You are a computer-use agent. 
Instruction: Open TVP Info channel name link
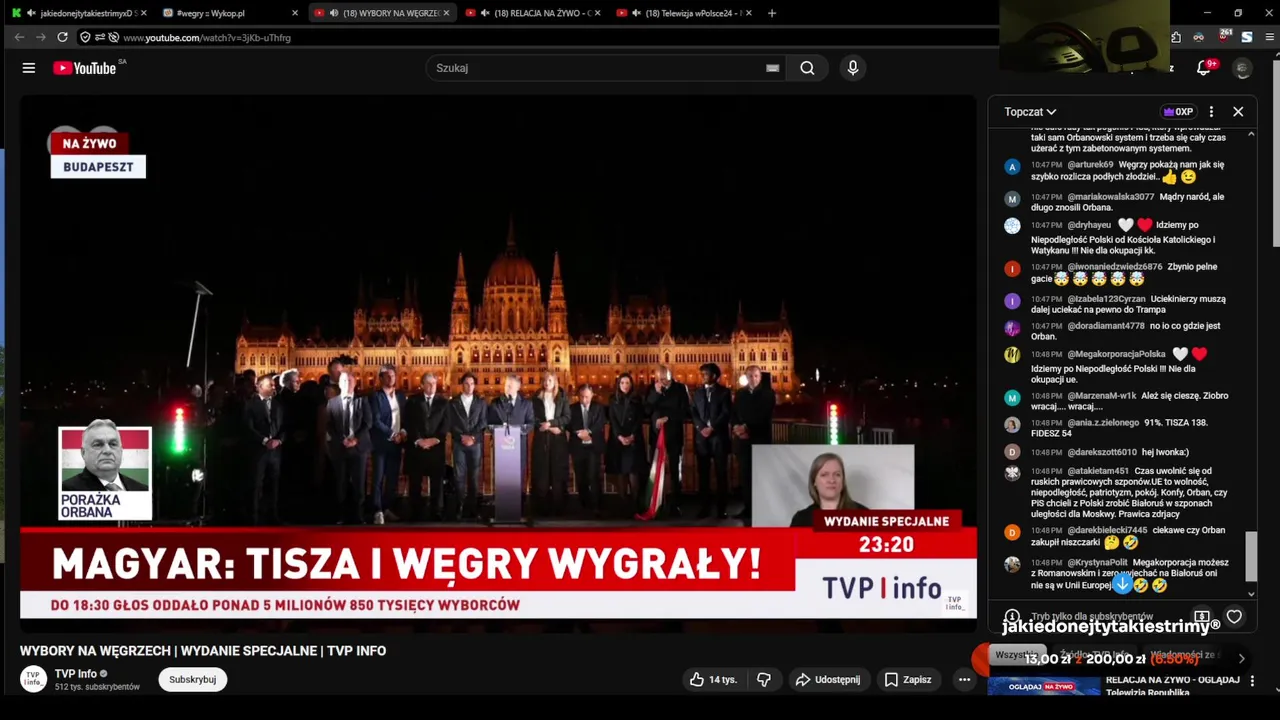click(76, 674)
